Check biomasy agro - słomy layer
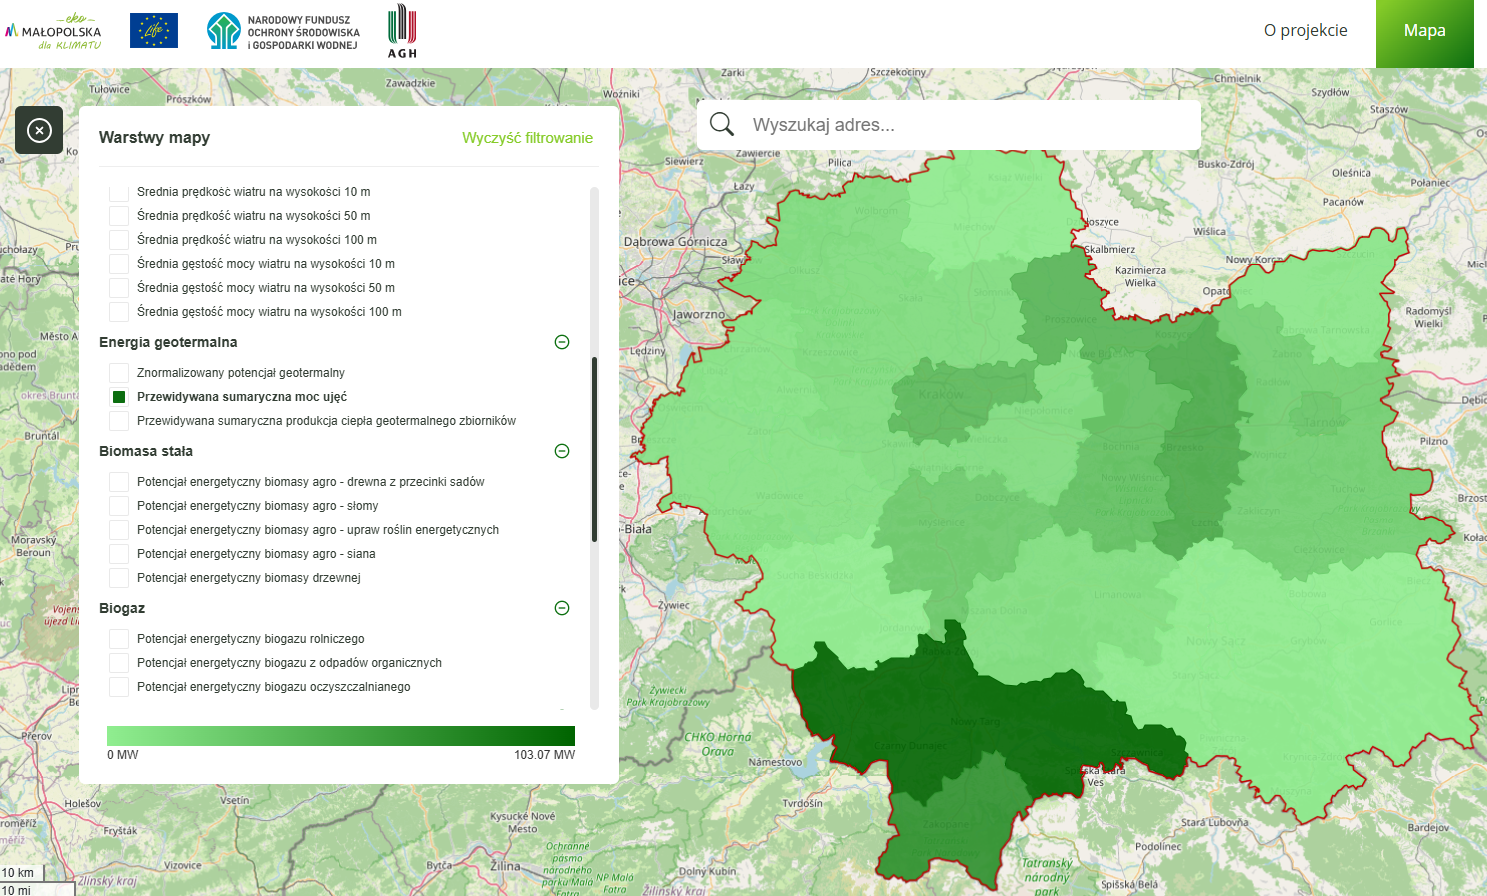This screenshot has width=1487, height=896. (119, 506)
